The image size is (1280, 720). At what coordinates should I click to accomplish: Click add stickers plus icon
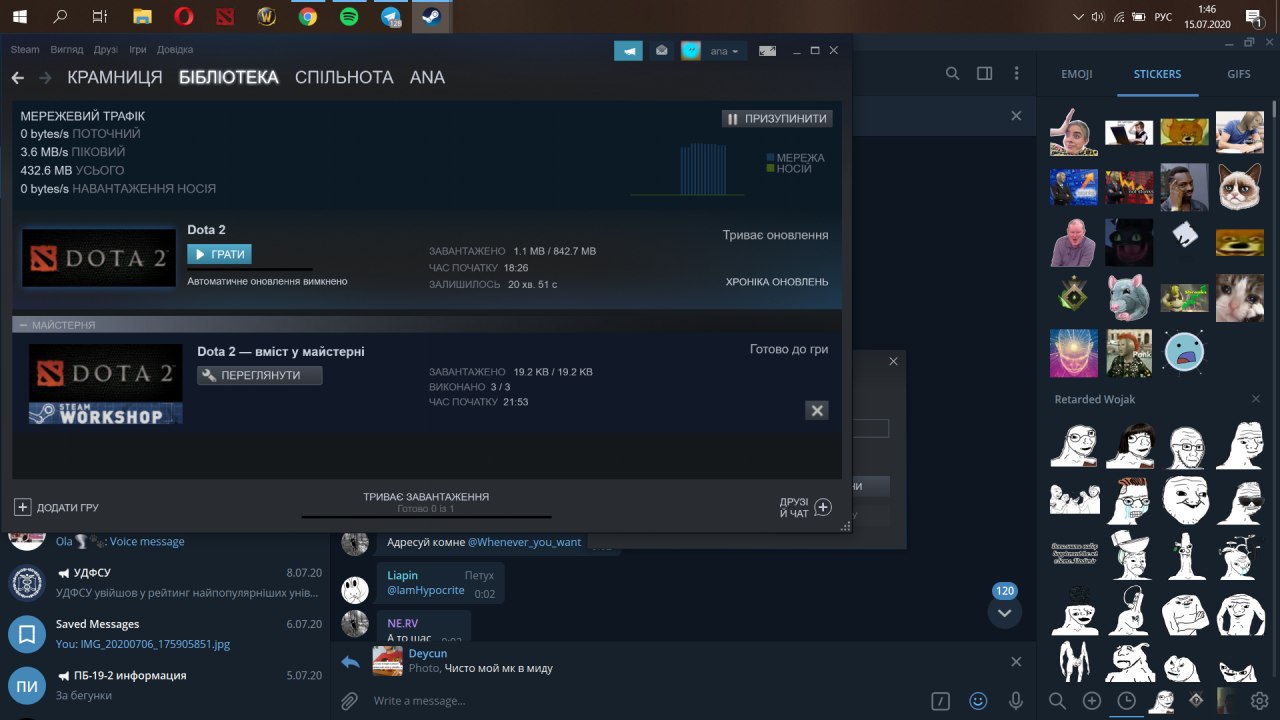coord(1092,701)
